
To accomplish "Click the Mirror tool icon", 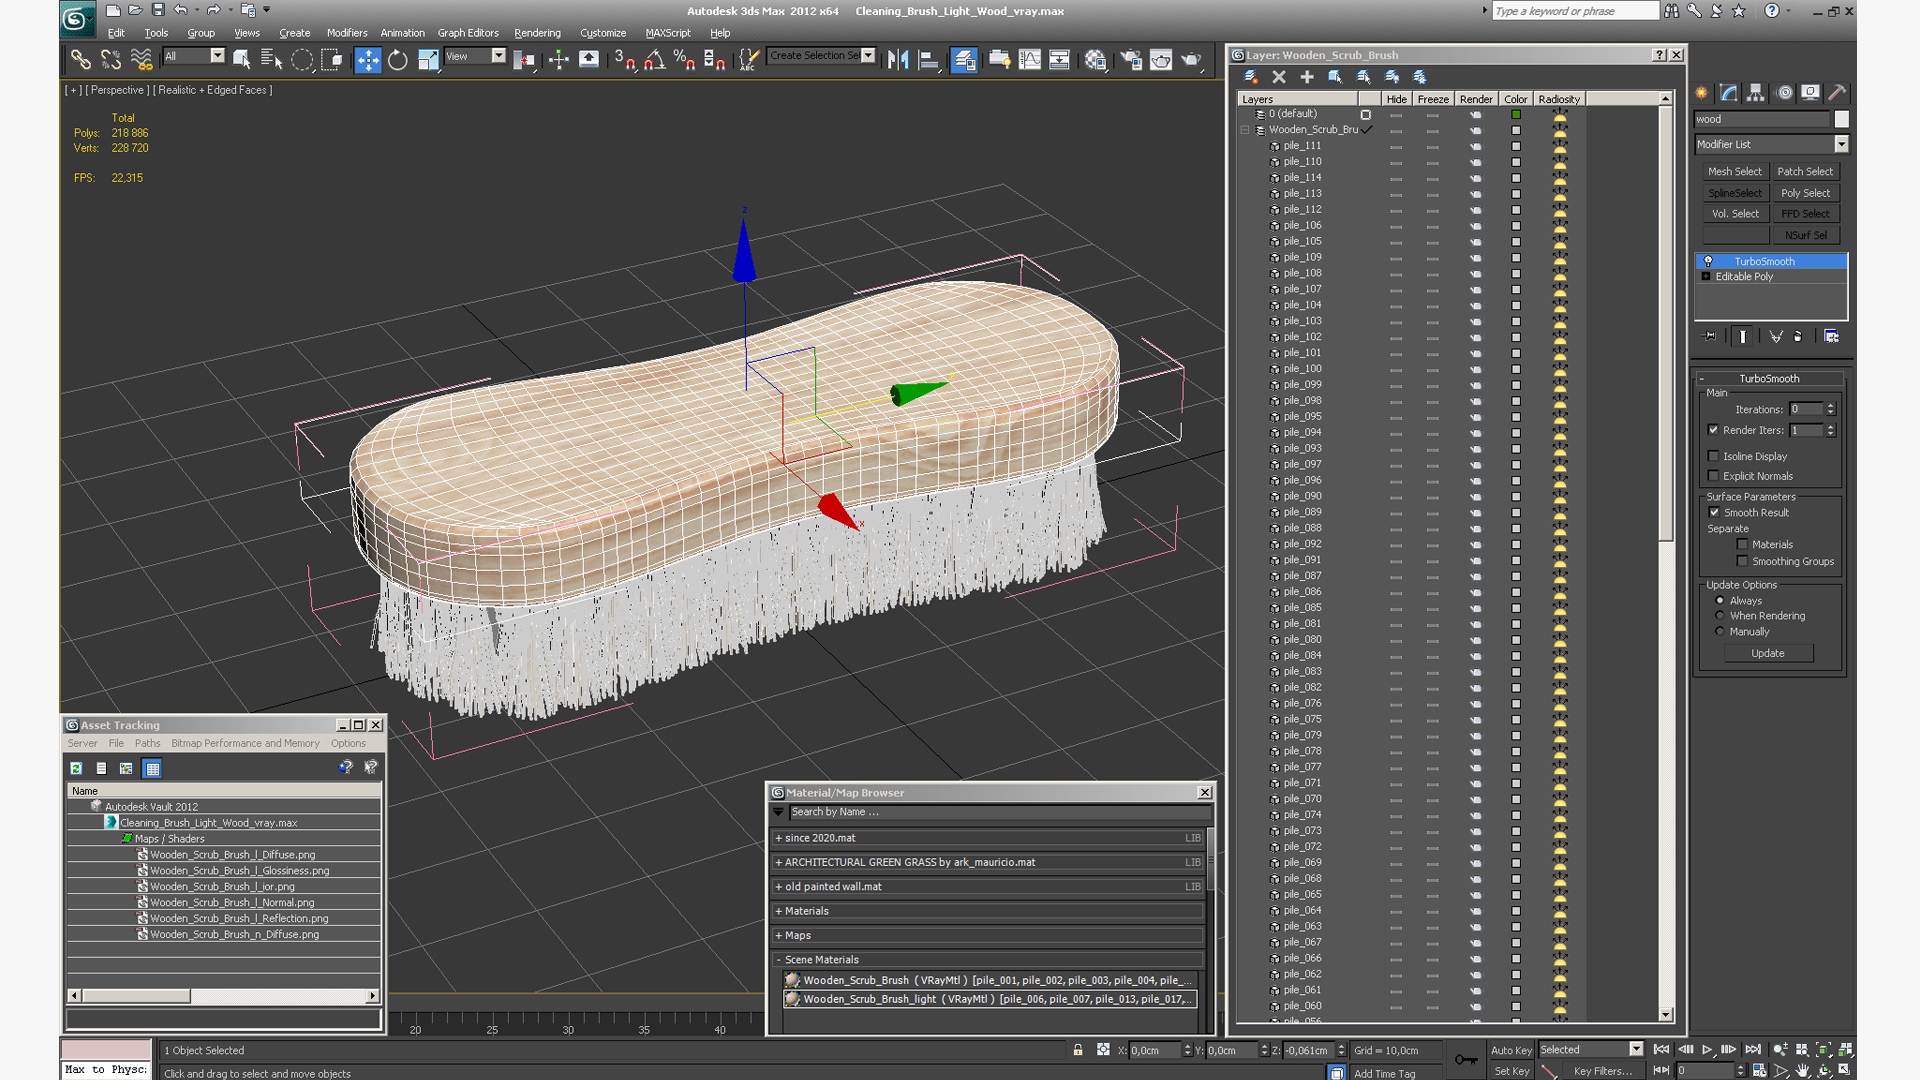I will pyautogui.click(x=898, y=60).
